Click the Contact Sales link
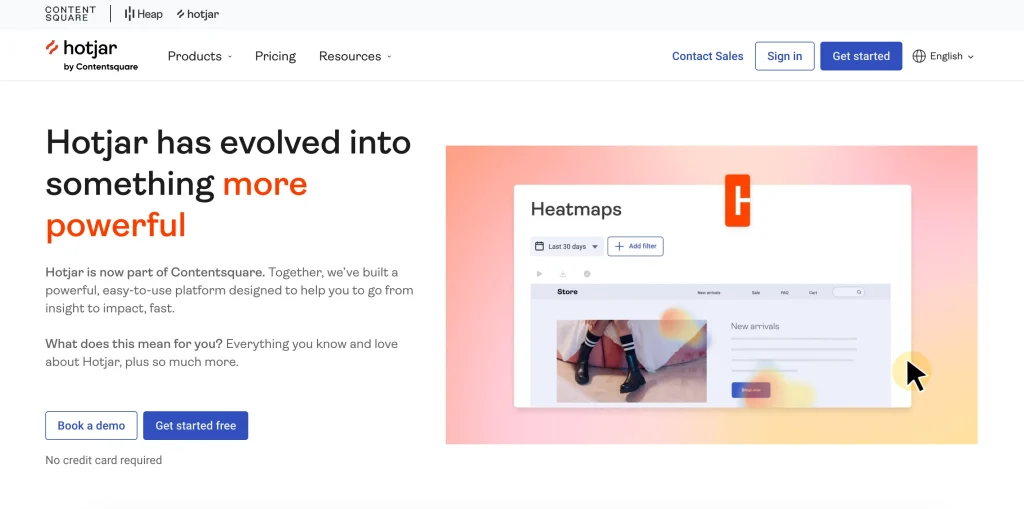 [707, 56]
